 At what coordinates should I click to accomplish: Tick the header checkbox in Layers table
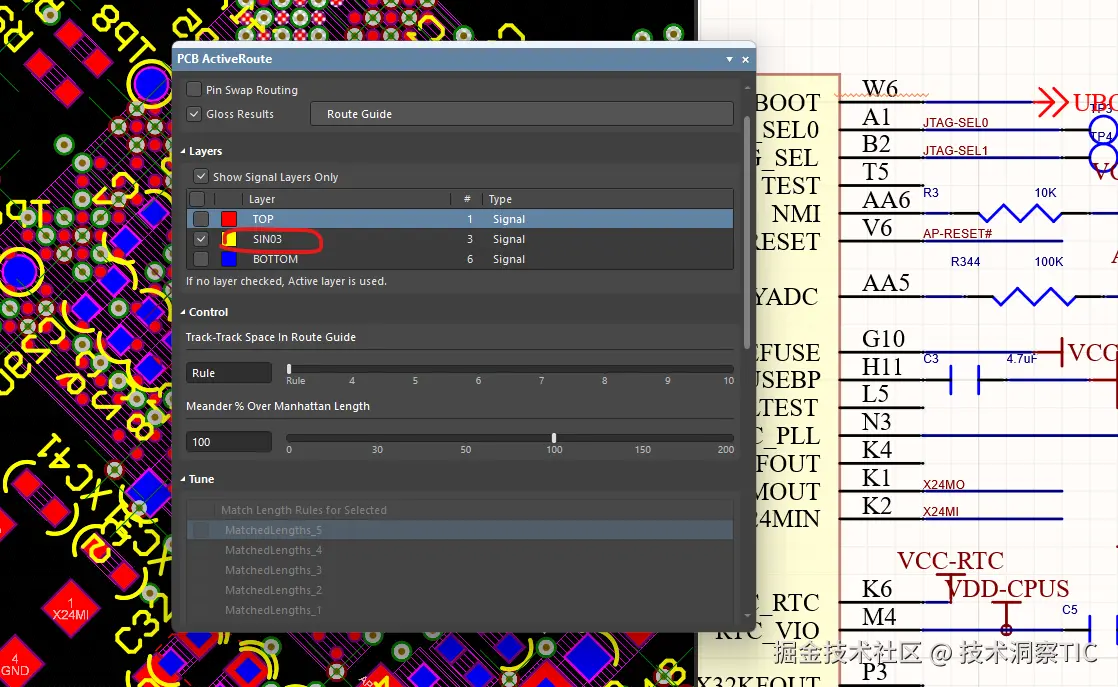point(198,199)
